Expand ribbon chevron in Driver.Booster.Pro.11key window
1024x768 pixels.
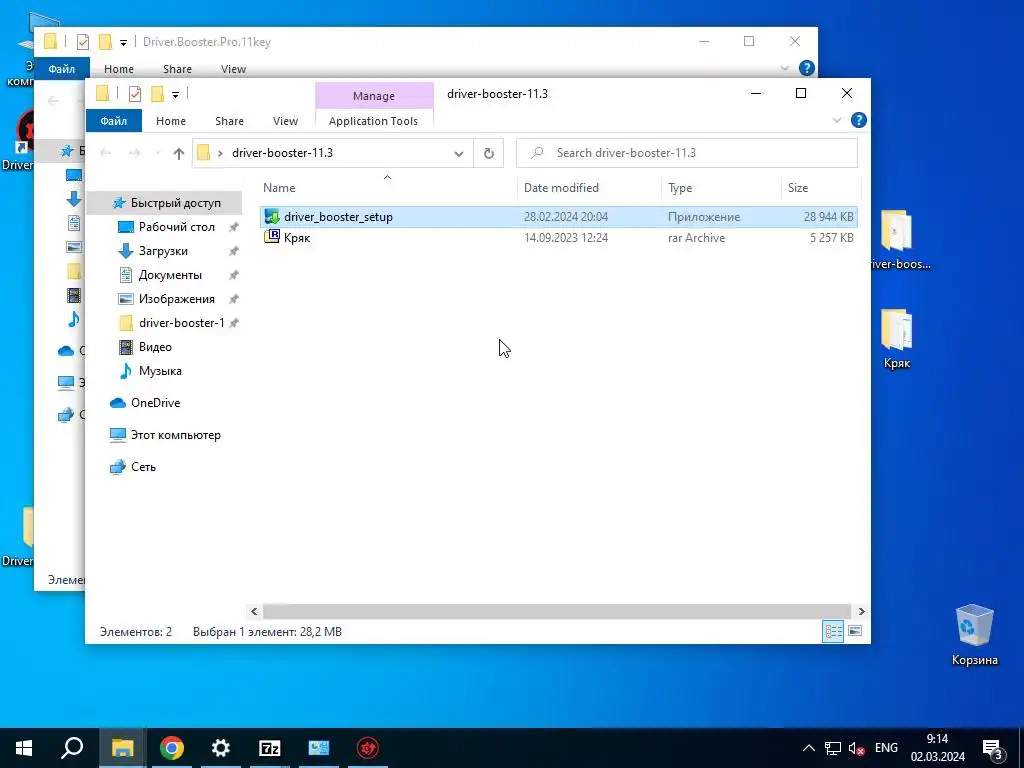point(785,69)
